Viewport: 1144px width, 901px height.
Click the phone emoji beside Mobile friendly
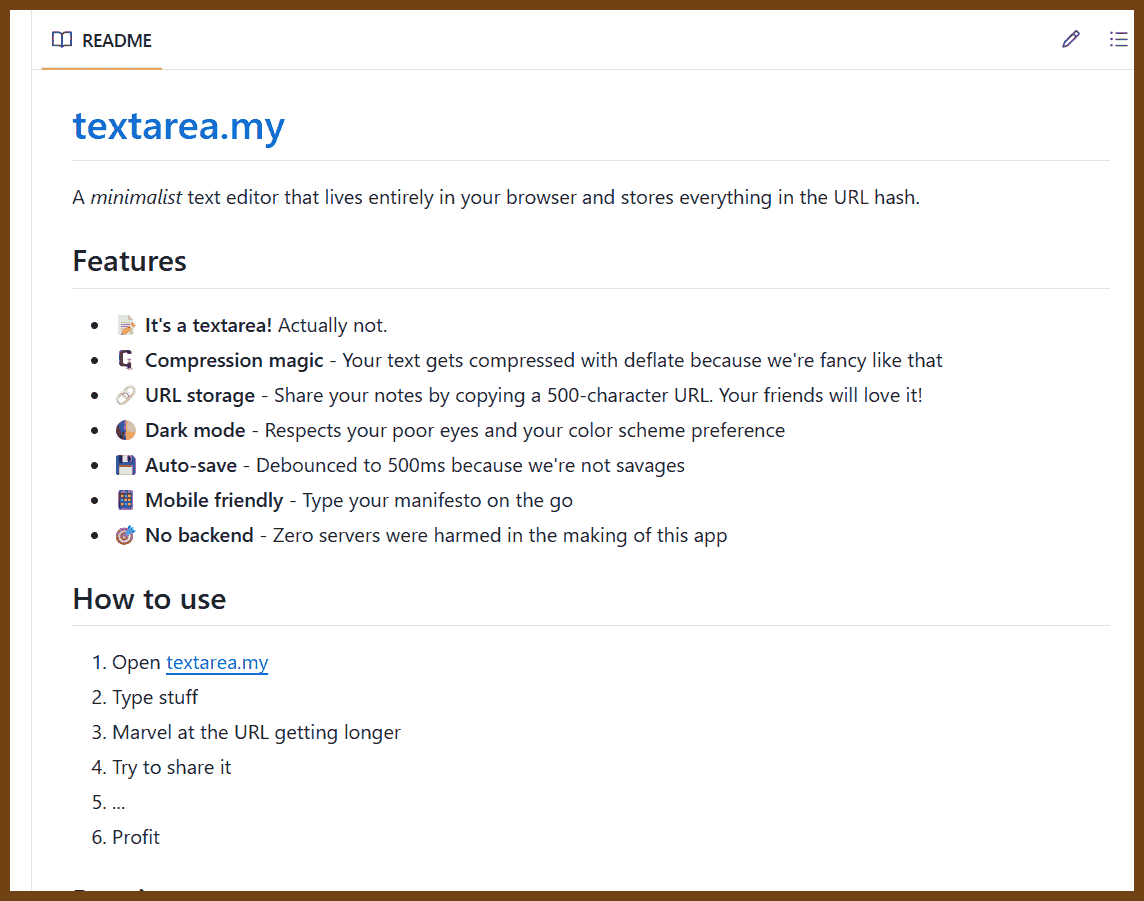tap(125, 501)
